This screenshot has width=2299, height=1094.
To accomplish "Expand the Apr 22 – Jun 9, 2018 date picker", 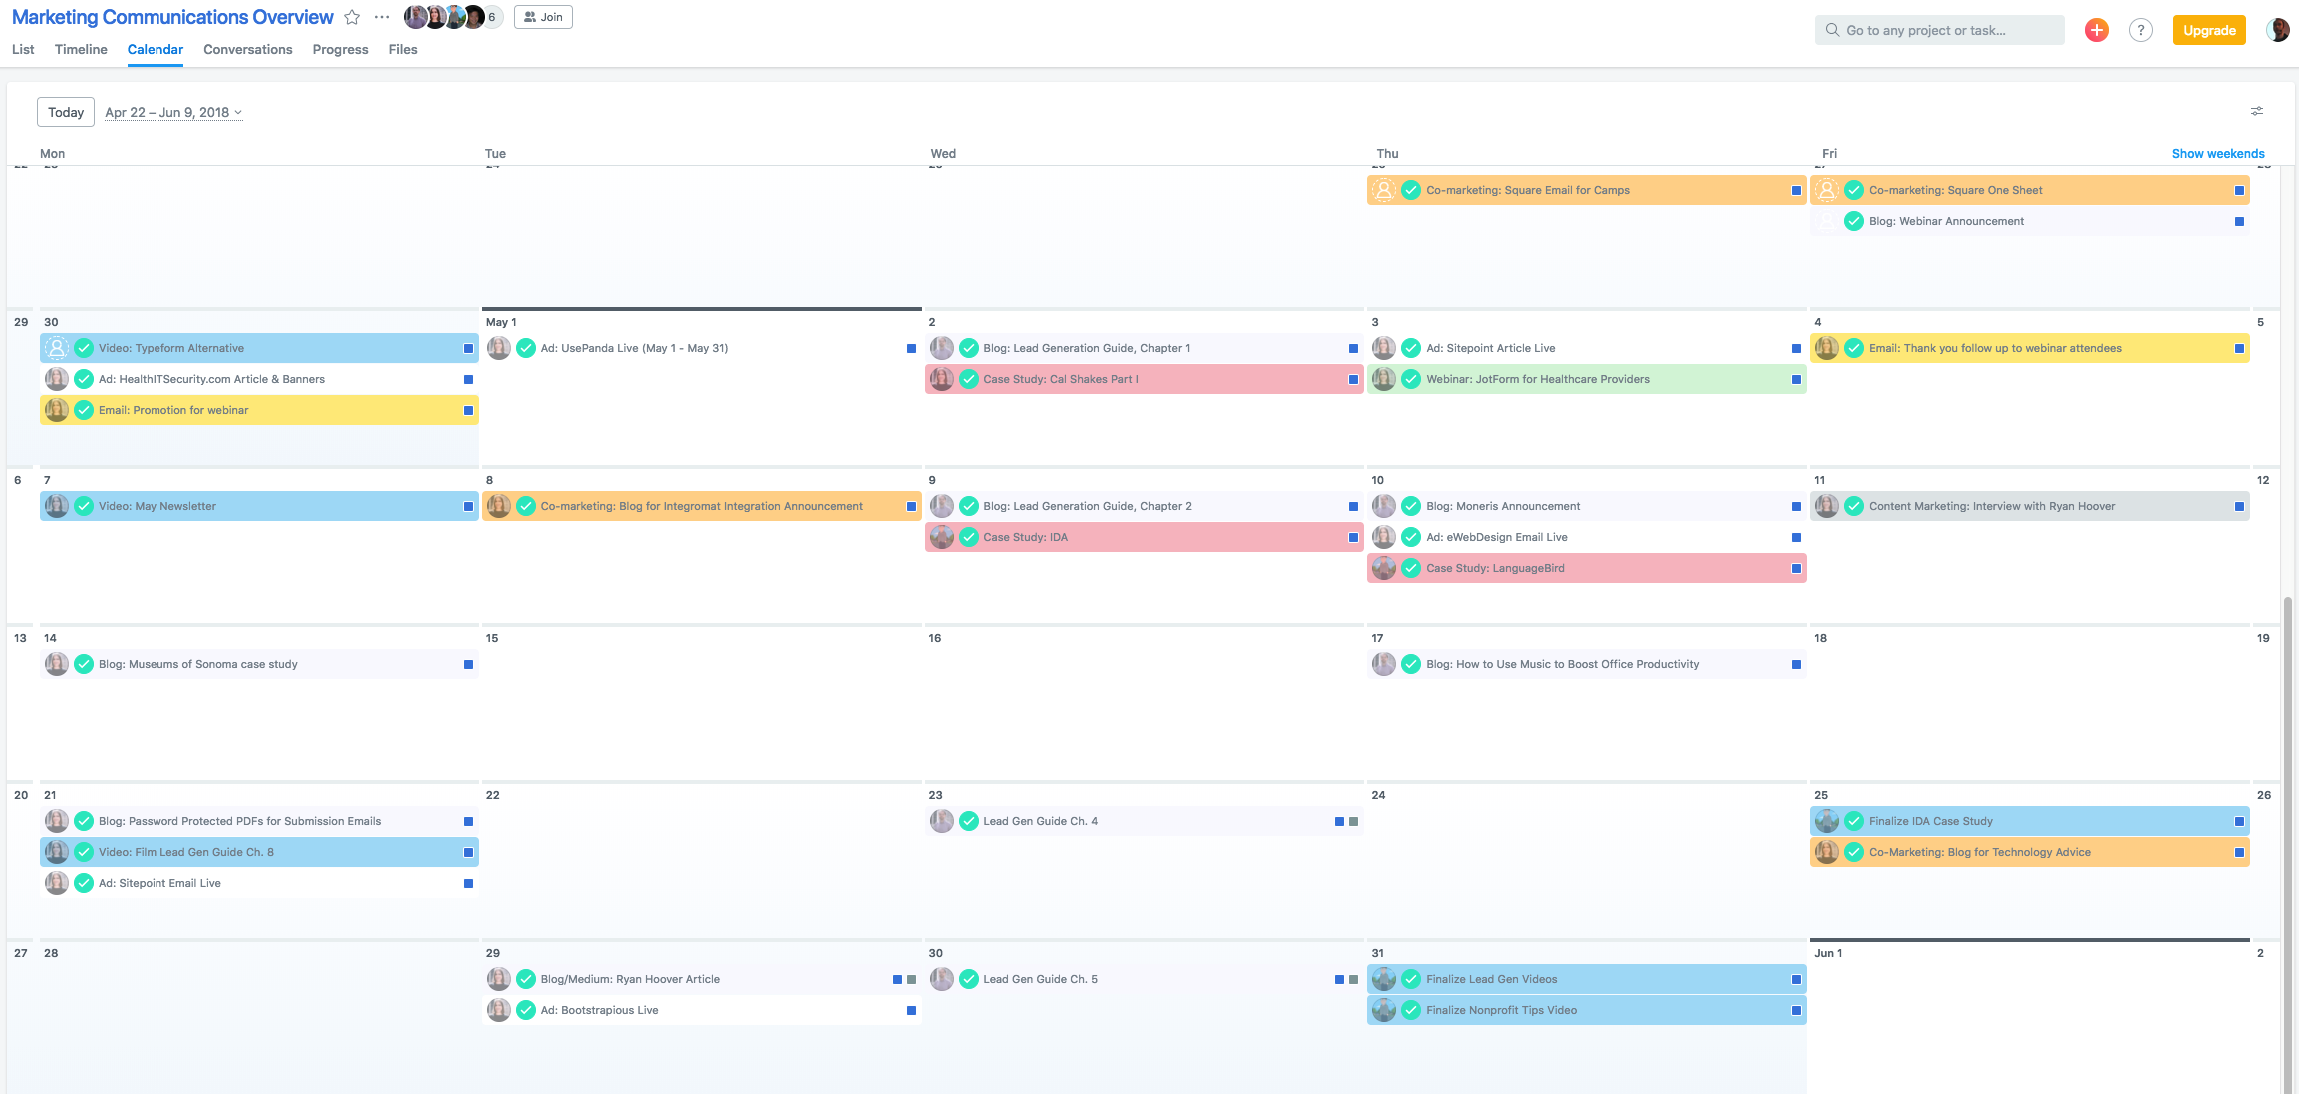I will [x=173, y=112].
